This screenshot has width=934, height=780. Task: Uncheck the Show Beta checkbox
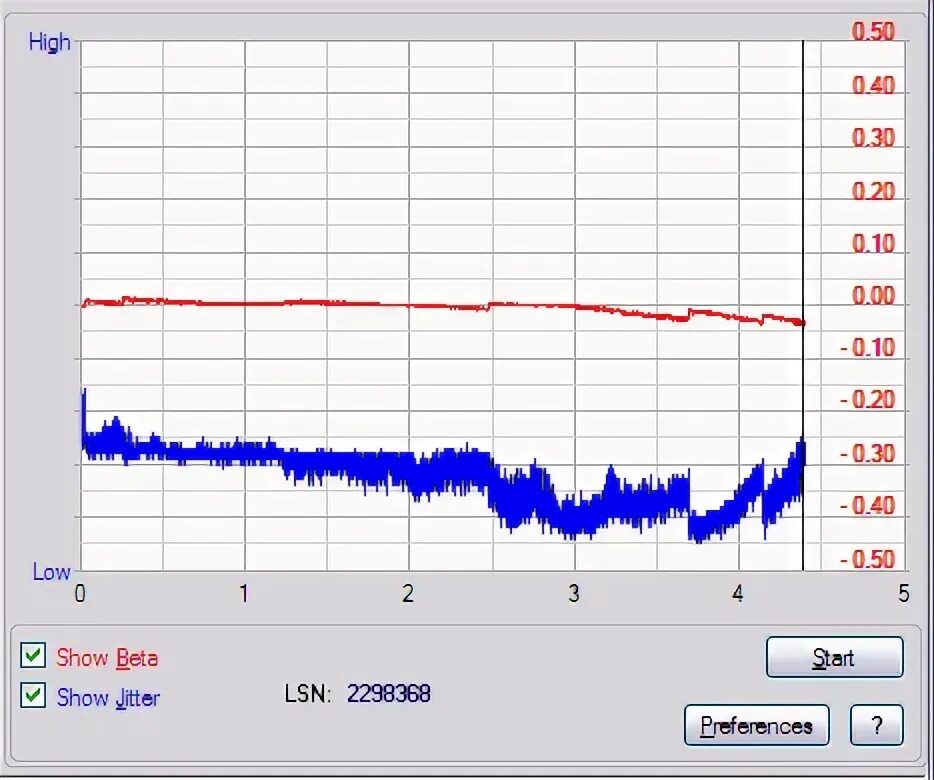tap(33, 655)
